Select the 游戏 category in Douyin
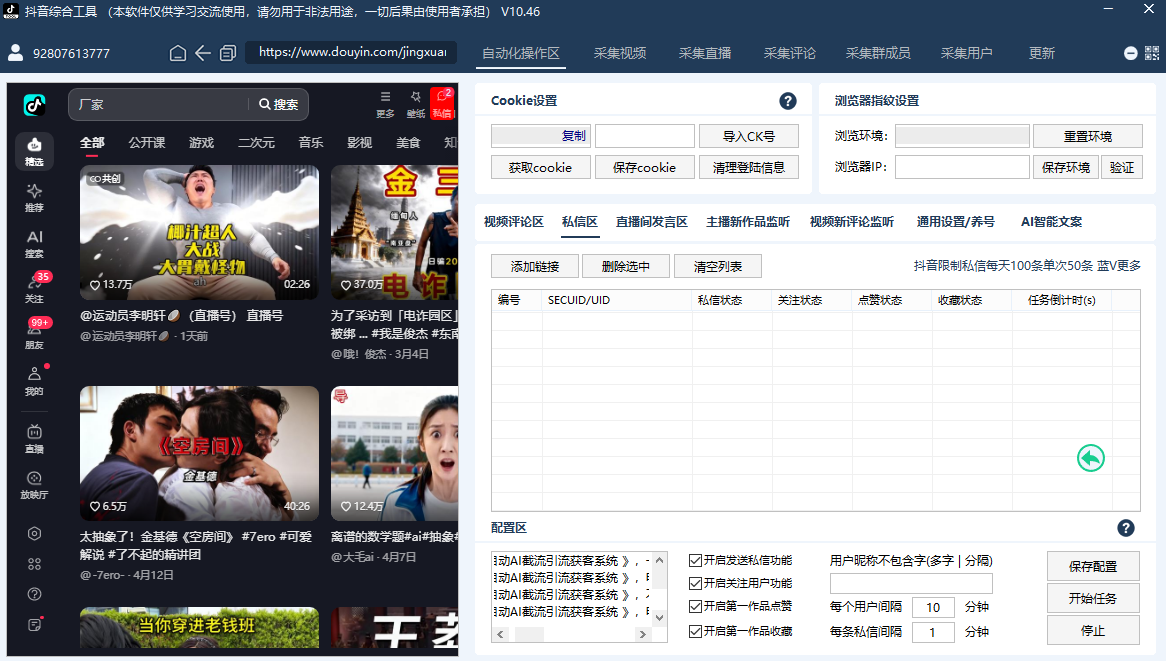This screenshot has width=1166, height=661. coord(201,143)
